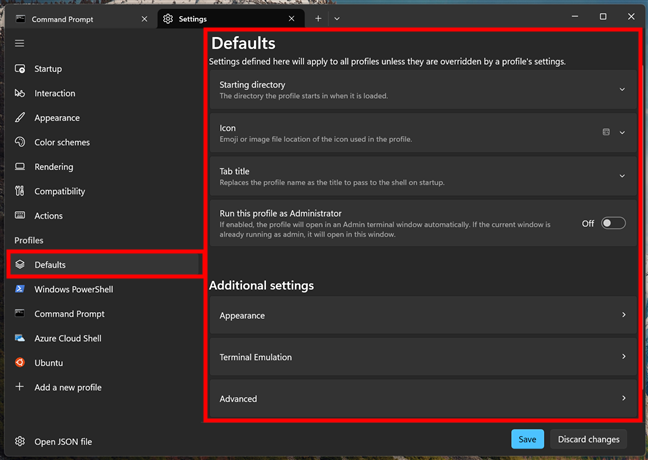648x460 pixels.
Task: Select Interaction in the sidebar
Action: coord(104,93)
